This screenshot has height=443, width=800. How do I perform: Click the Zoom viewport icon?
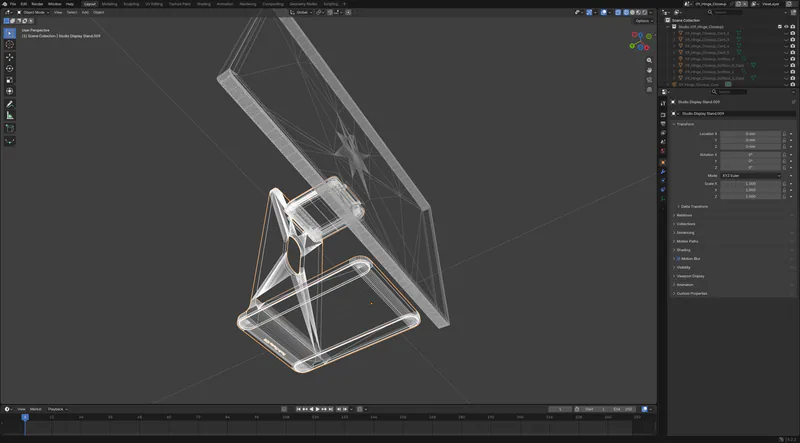pyautogui.click(x=649, y=60)
